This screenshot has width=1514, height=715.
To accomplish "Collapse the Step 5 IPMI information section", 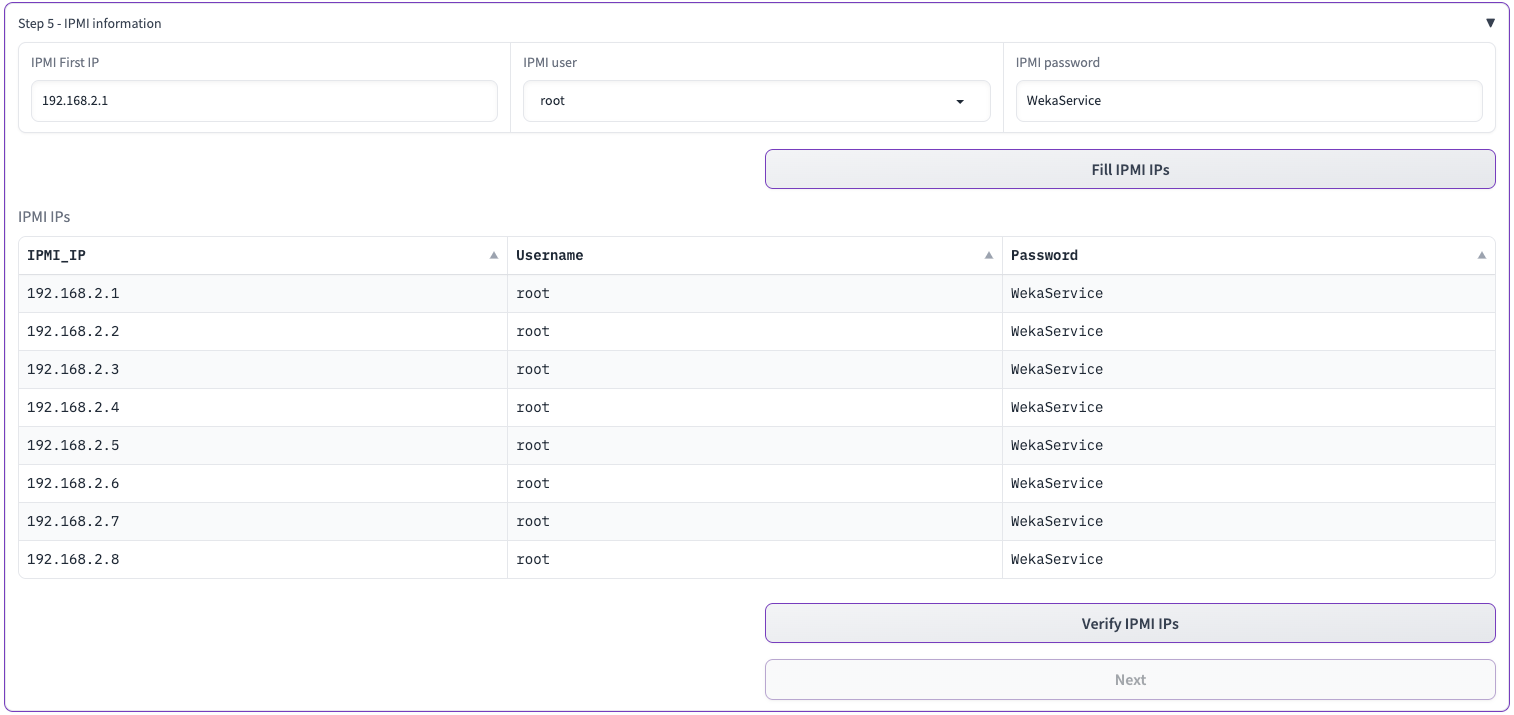I will click(1490, 23).
